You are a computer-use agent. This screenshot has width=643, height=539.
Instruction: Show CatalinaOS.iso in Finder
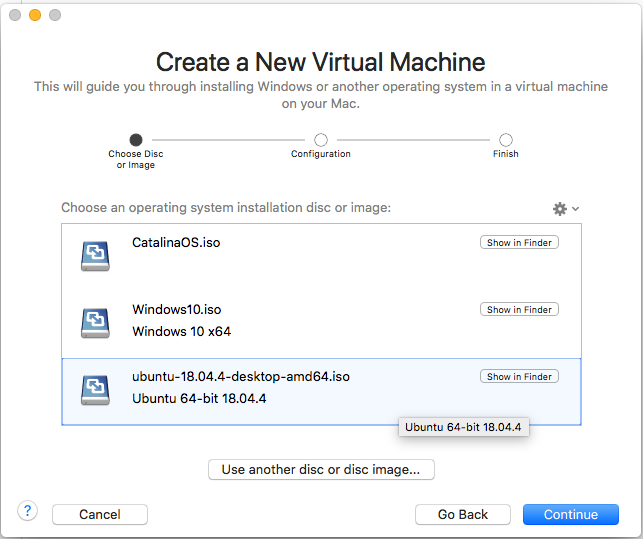click(519, 242)
